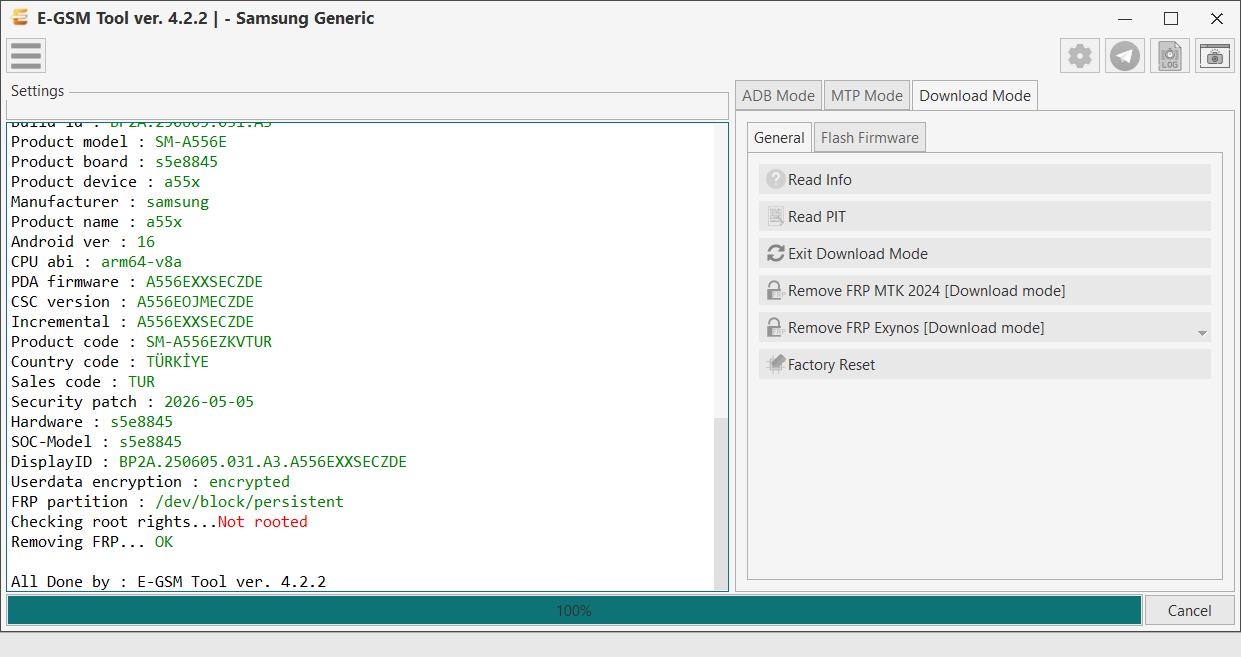1241x657 pixels.
Task: Click the Product device value a55x
Action: [x=182, y=182]
